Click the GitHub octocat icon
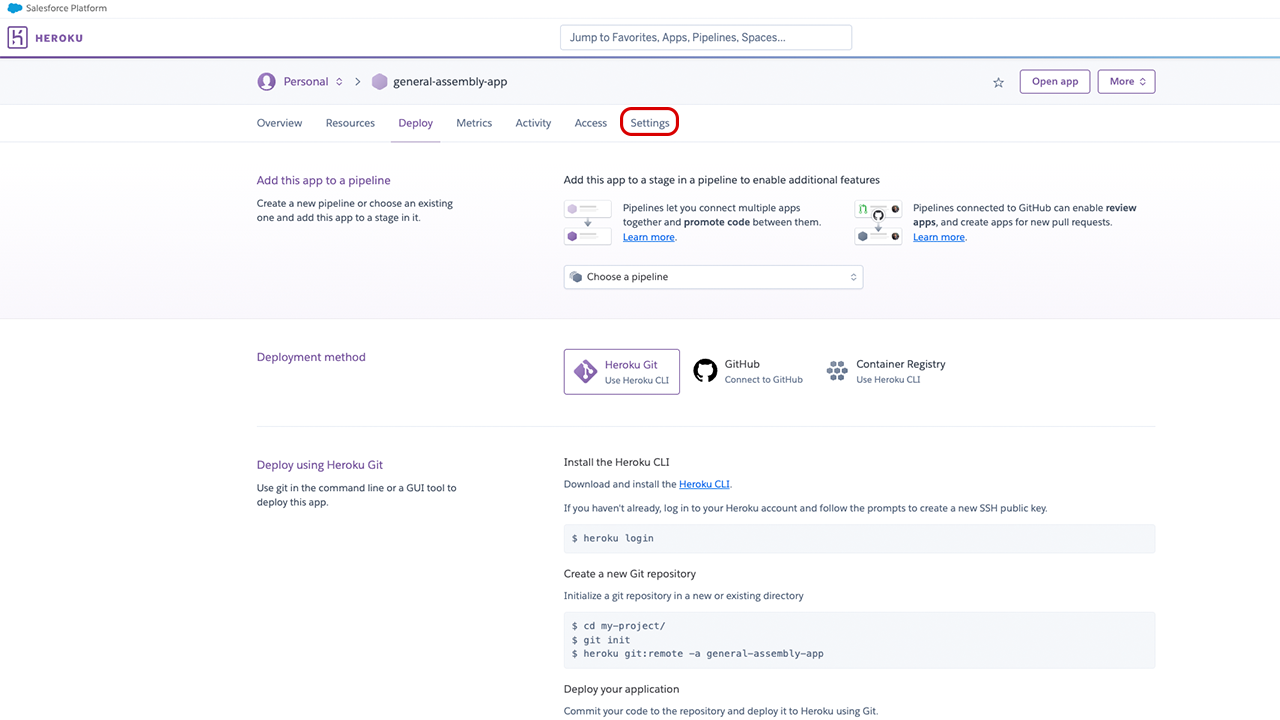Viewport: 1280px width, 720px height. [x=705, y=371]
